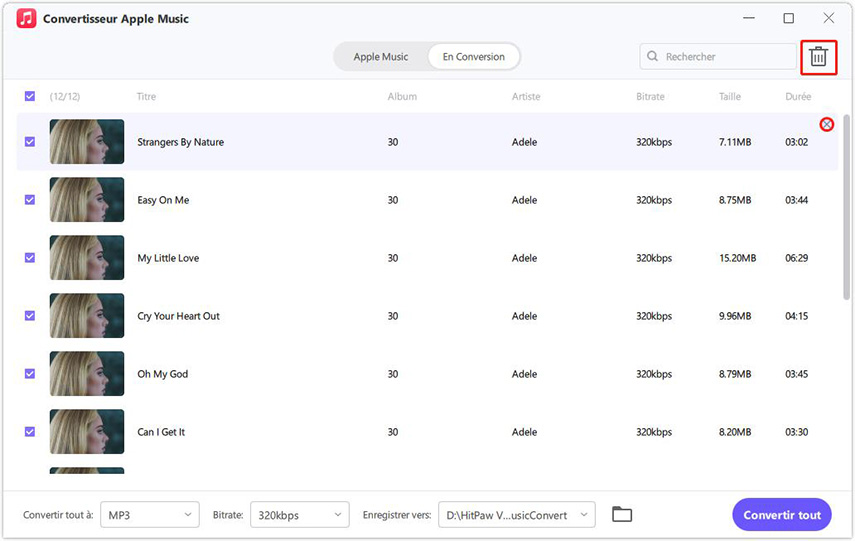Click the My Little Love album thumbnail
This screenshot has height=541, width=855.
pyautogui.click(x=87, y=257)
